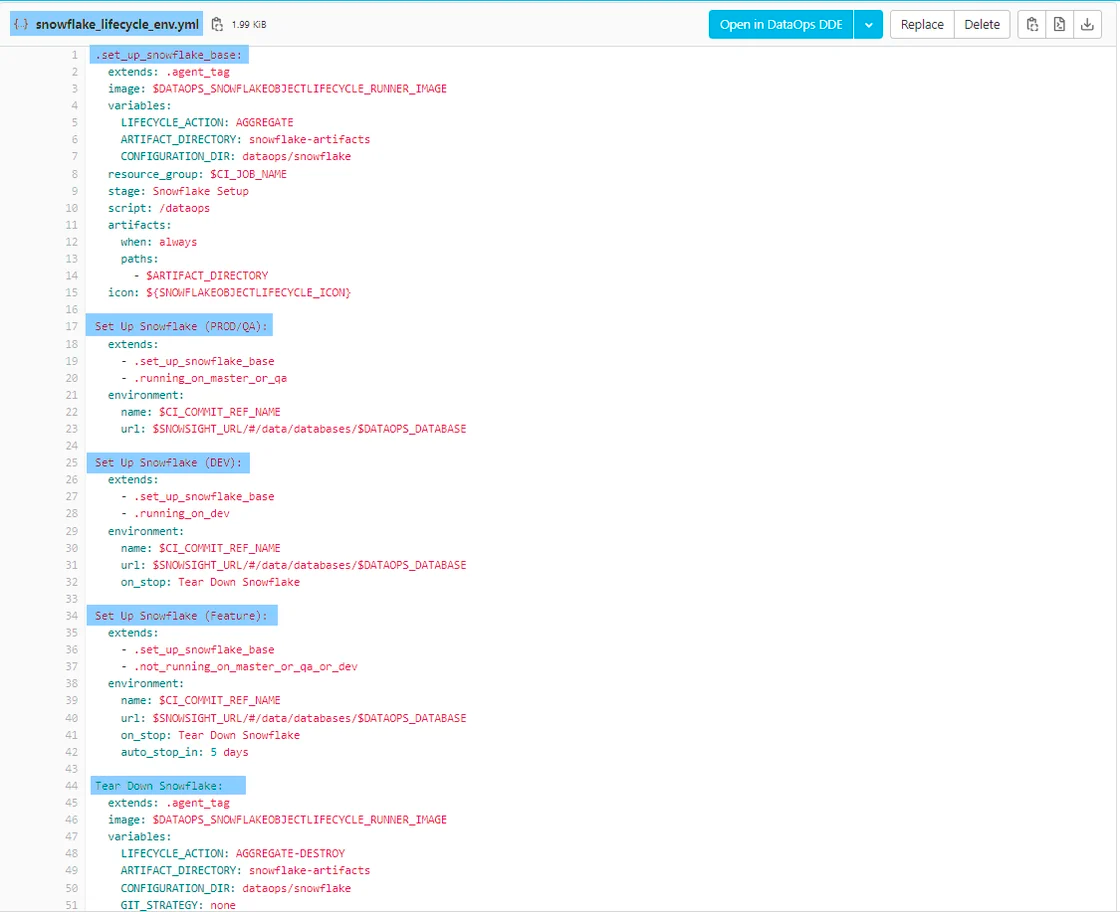
Task: Select line number 51
Action: [x=71, y=905]
